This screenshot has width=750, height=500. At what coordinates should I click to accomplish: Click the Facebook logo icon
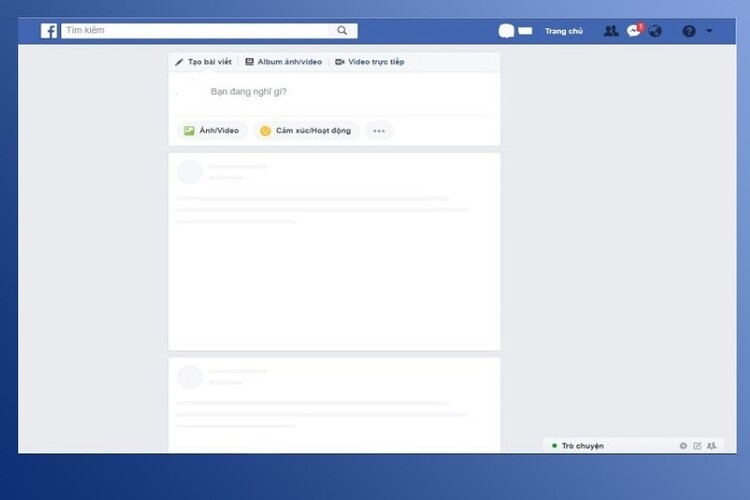49,31
